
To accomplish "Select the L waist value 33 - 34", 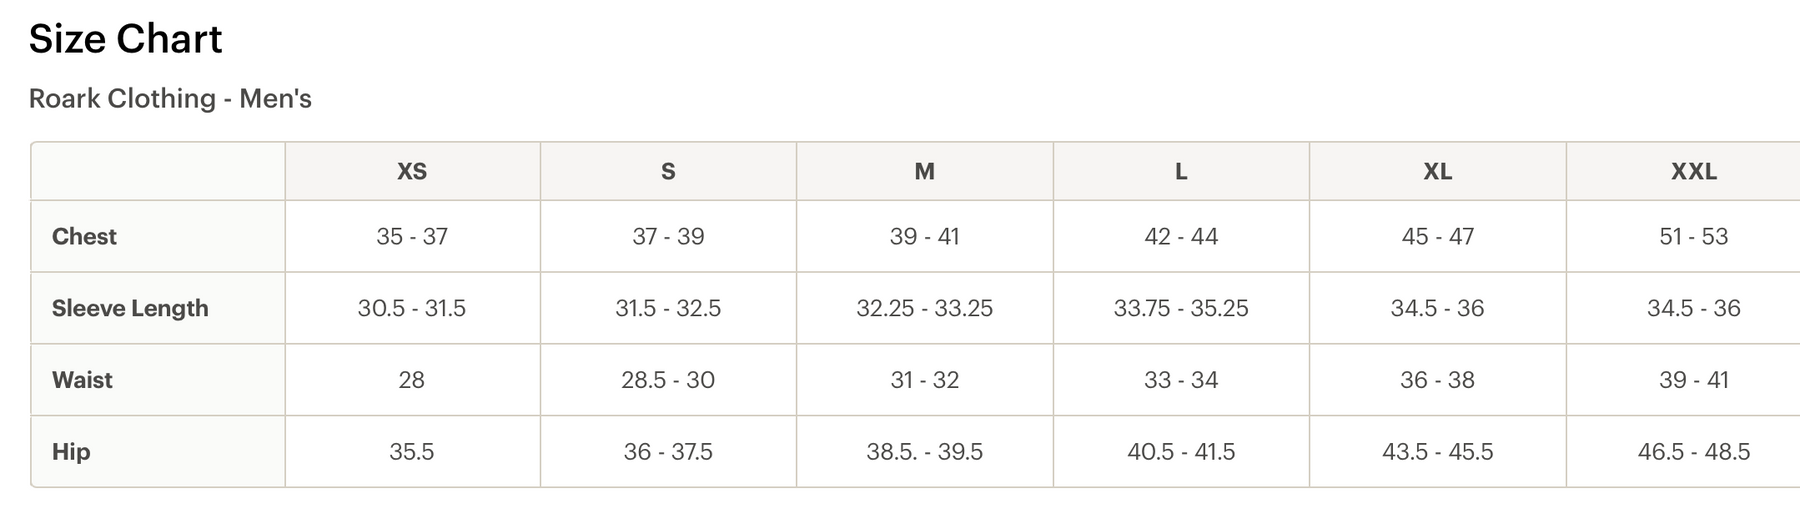I will pyautogui.click(x=1181, y=380).
